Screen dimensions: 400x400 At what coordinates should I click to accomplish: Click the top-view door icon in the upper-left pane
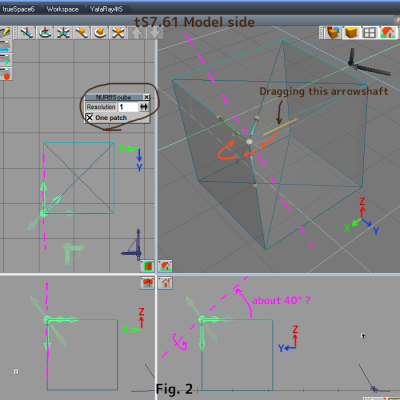(147, 266)
